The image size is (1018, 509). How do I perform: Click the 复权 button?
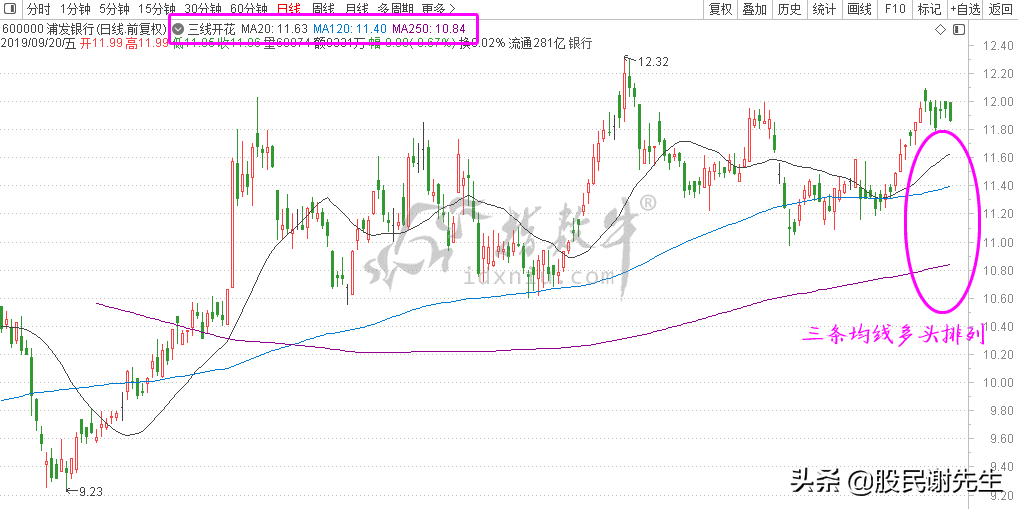pyautogui.click(x=721, y=9)
